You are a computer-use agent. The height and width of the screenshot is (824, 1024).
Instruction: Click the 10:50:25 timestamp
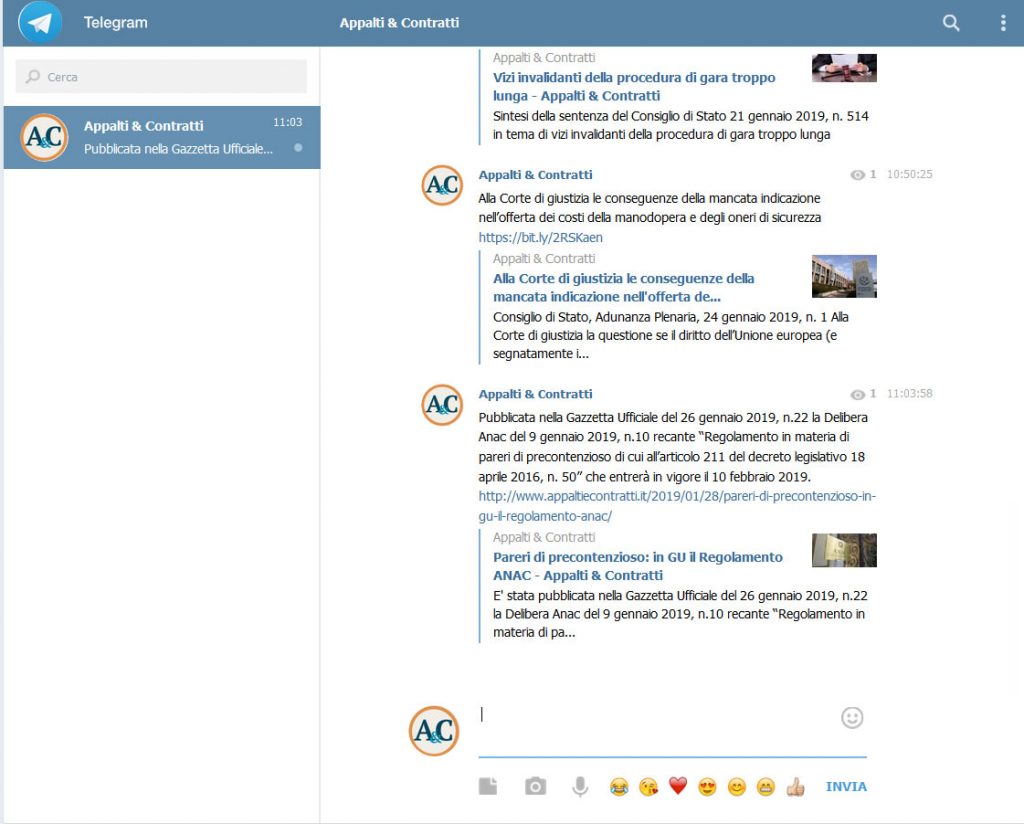910,174
